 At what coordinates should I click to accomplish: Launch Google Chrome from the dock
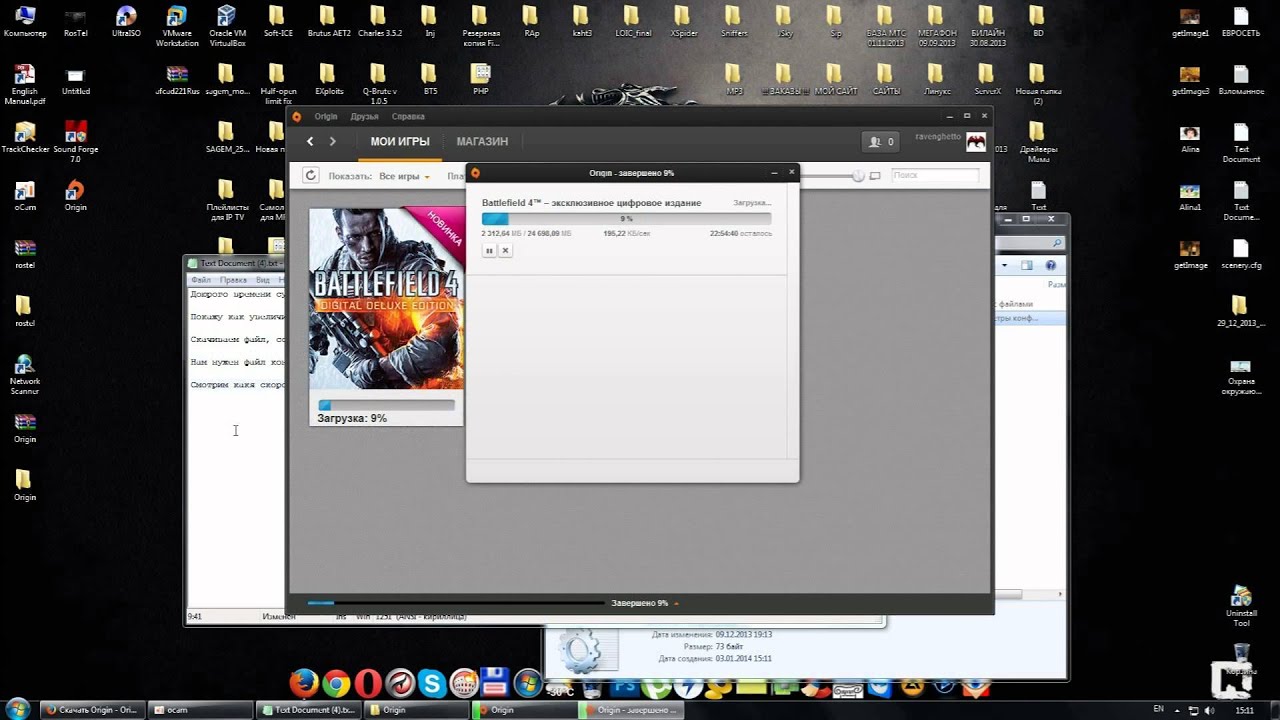click(336, 683)
